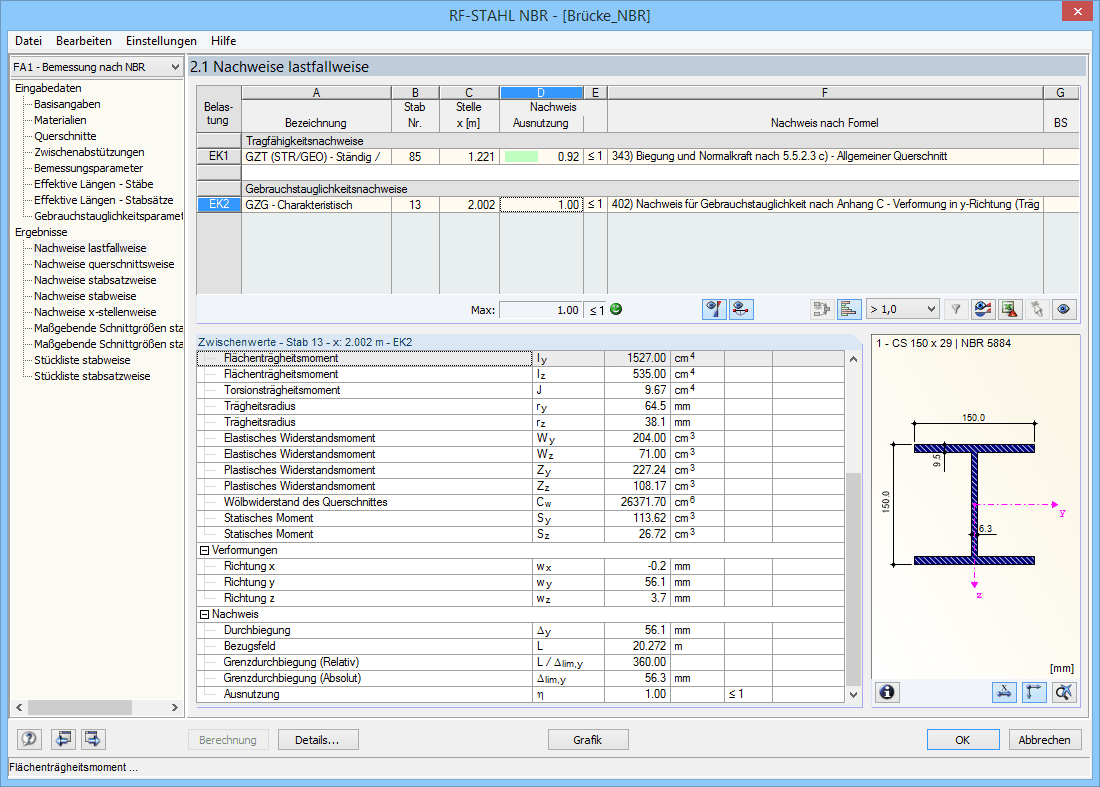Toggle serviceability results icon with deflection beam
The image size is (1100, 787).
coord(741,309)
